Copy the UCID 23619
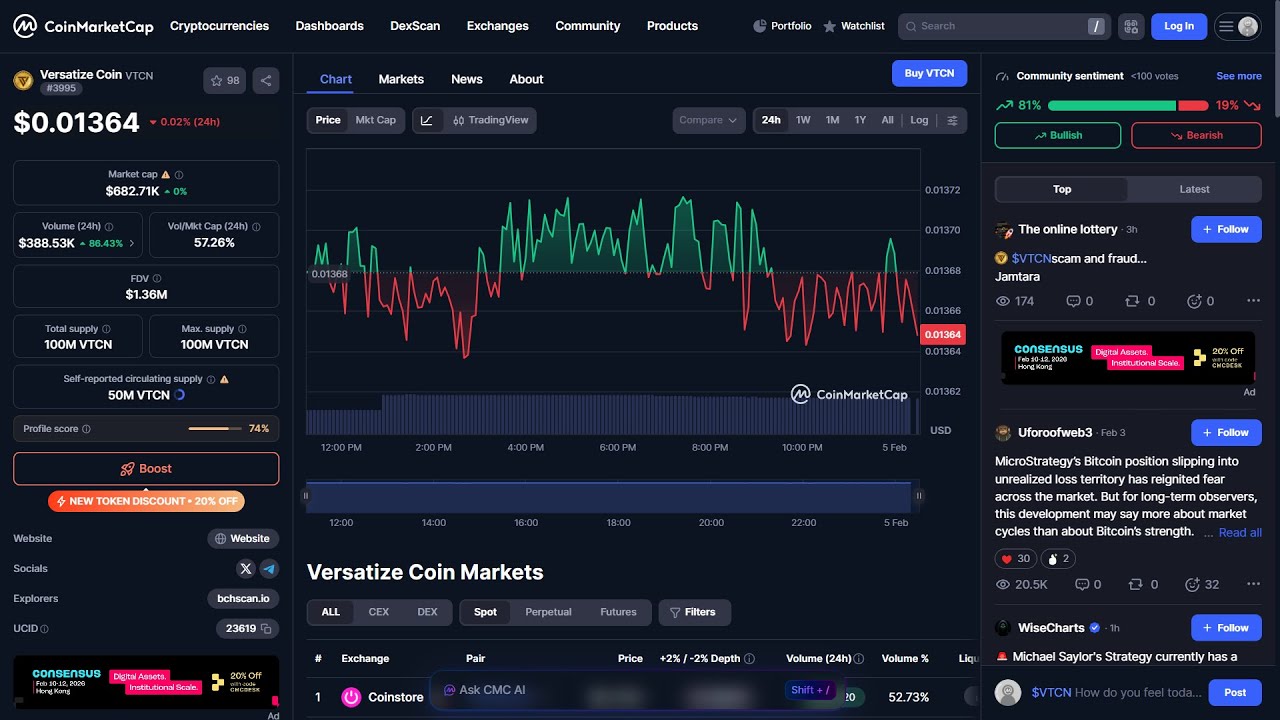 (266, 629)
